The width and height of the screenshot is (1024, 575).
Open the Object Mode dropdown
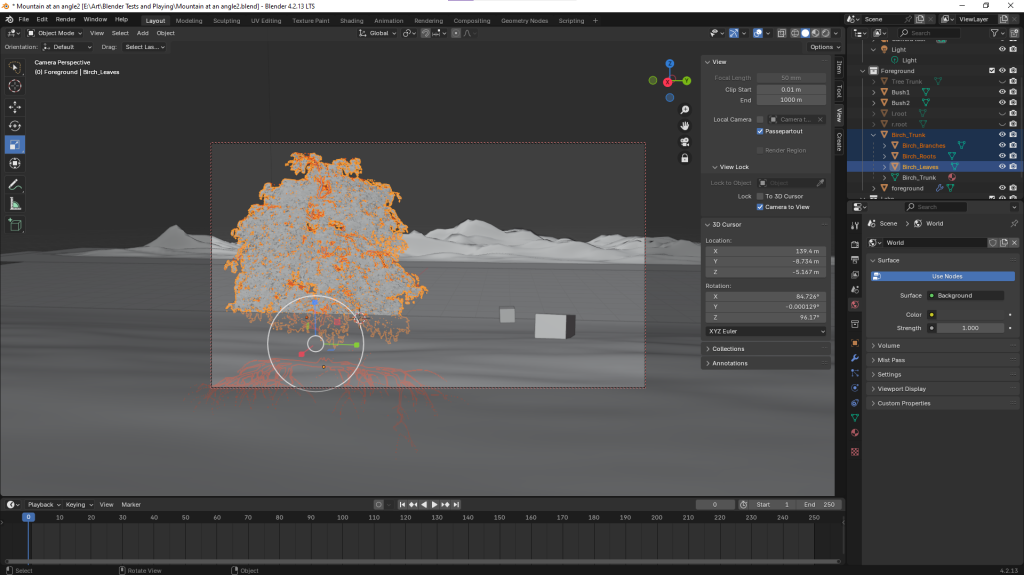point(55,33)
